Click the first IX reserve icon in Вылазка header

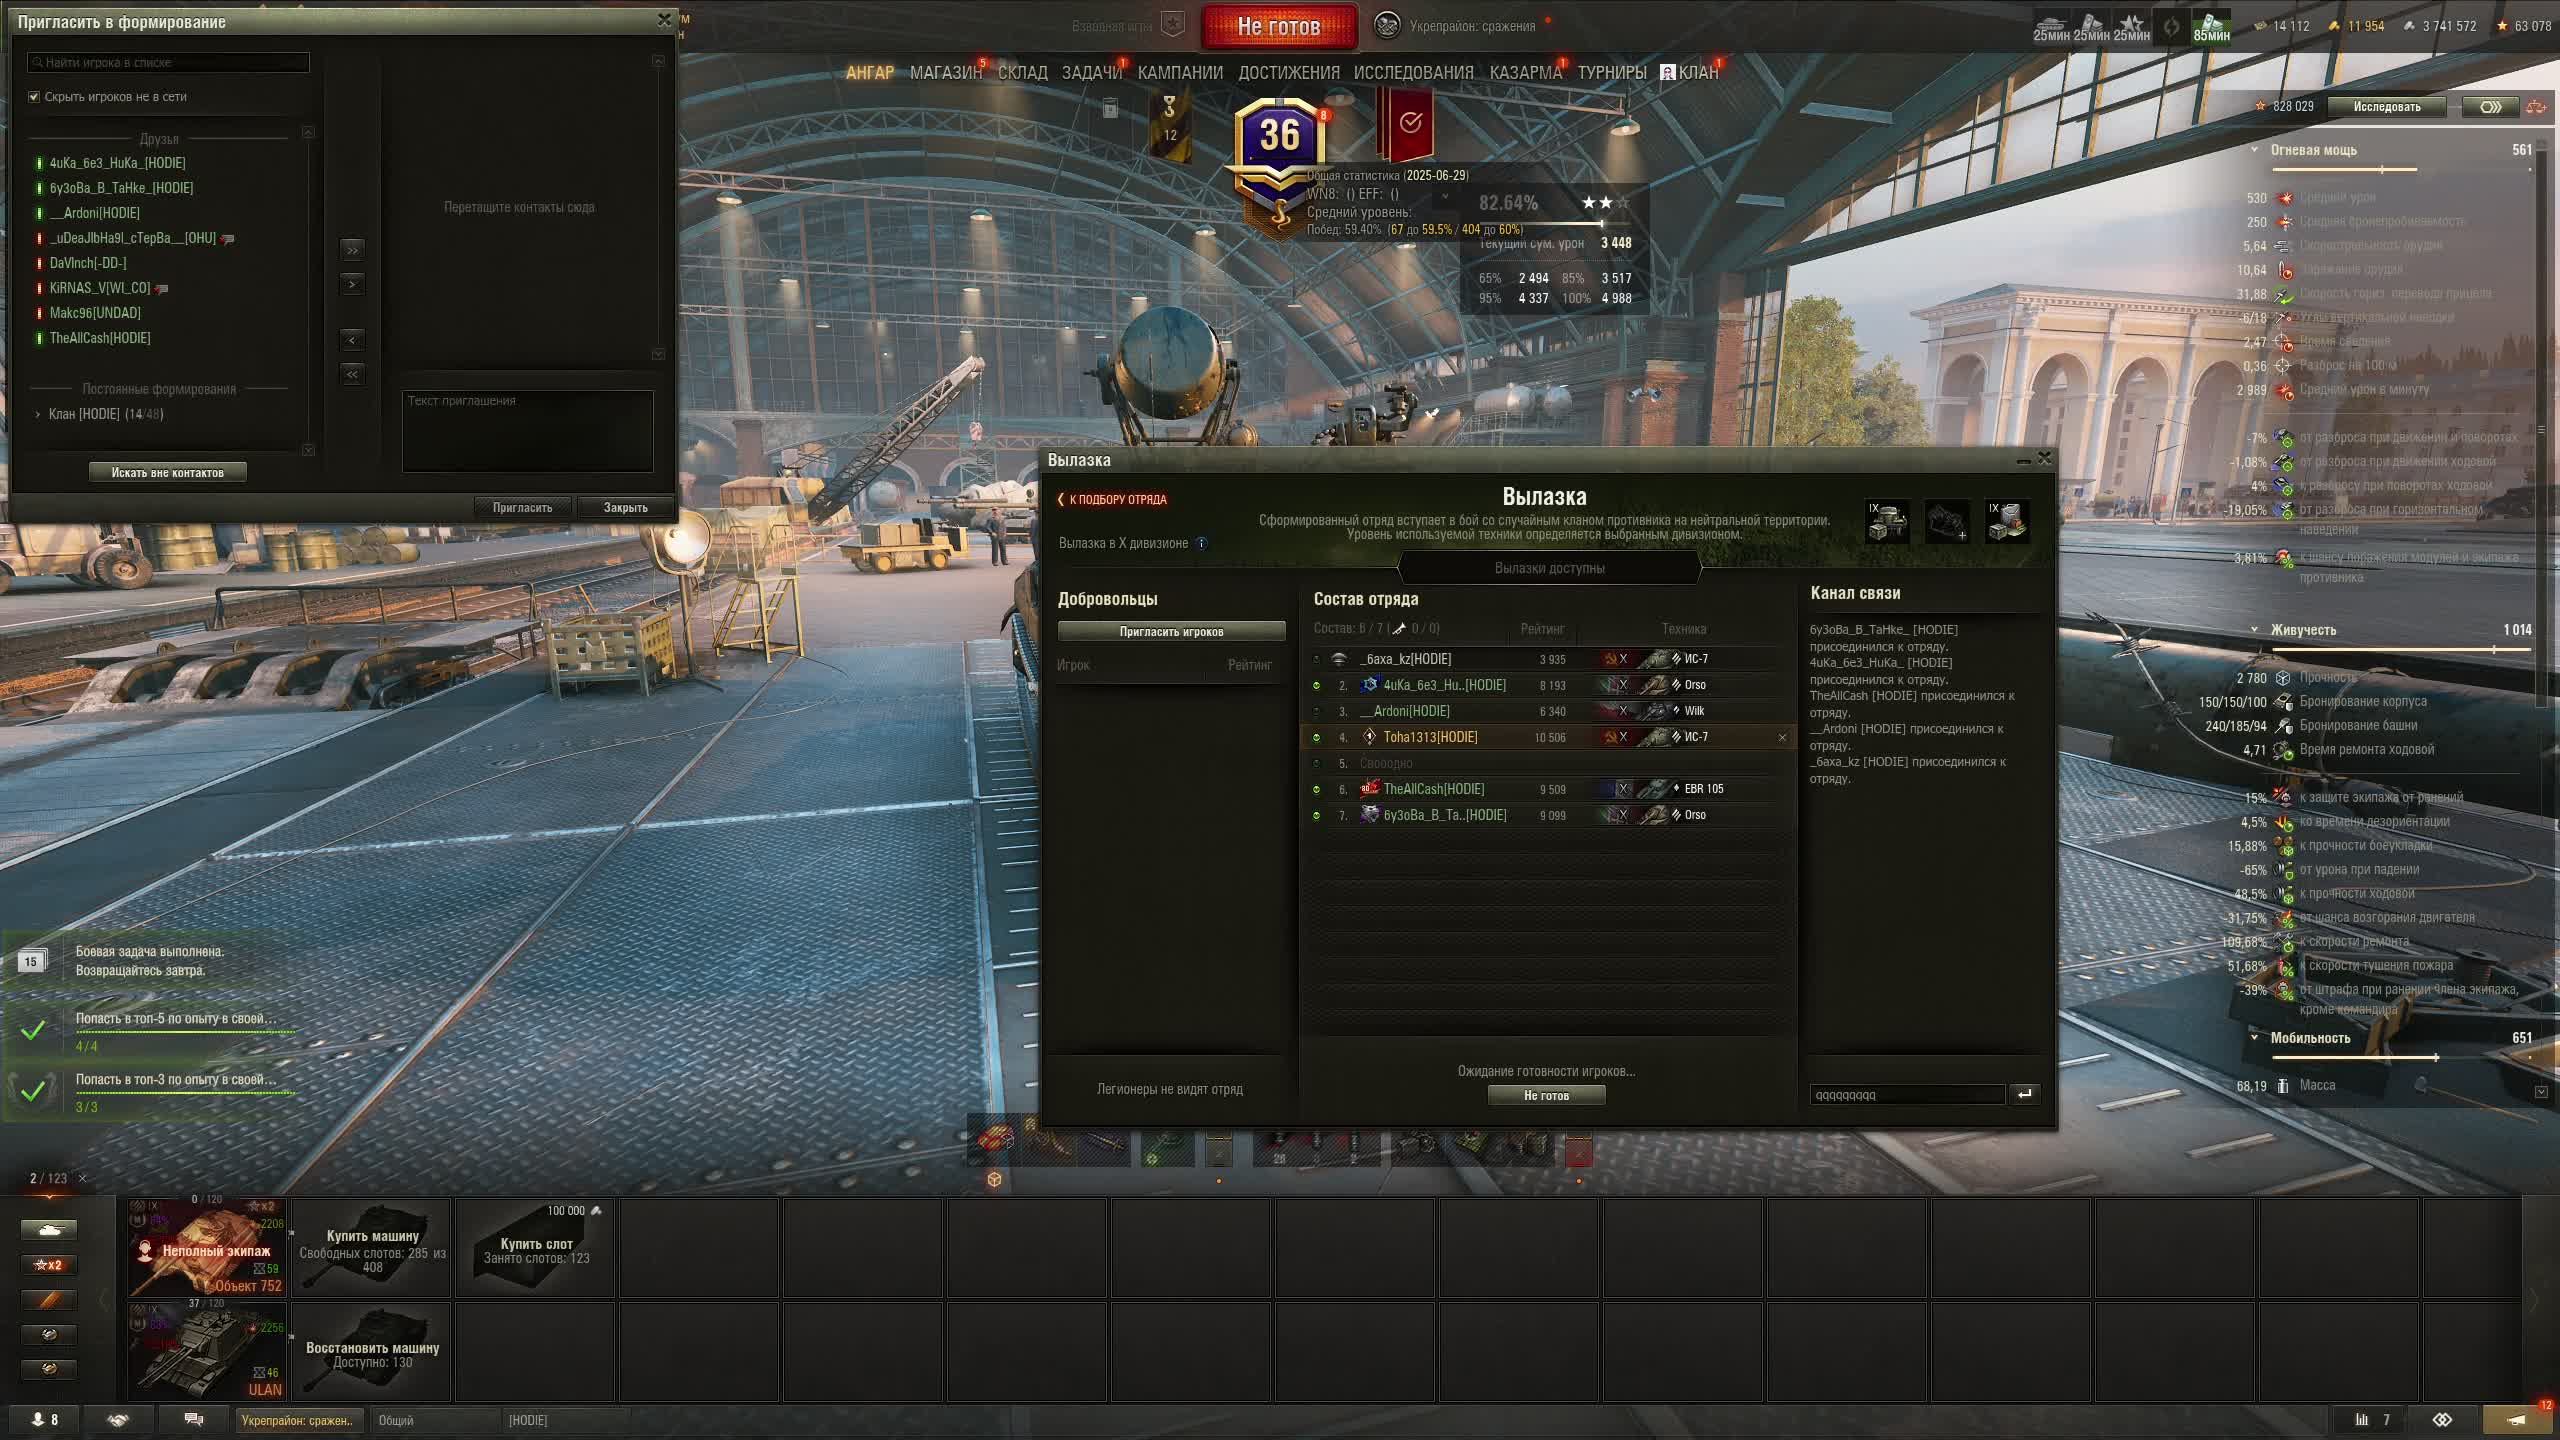[x=1886, y=521]
